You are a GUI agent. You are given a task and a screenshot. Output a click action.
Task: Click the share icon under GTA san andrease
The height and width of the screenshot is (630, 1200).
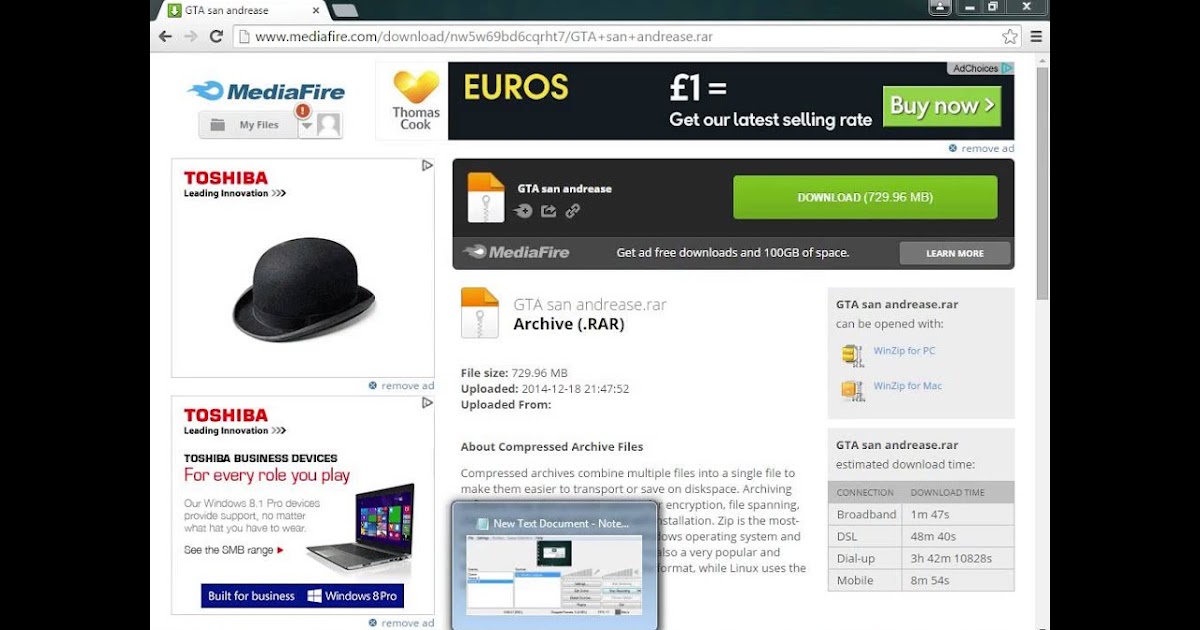(548, 211)
